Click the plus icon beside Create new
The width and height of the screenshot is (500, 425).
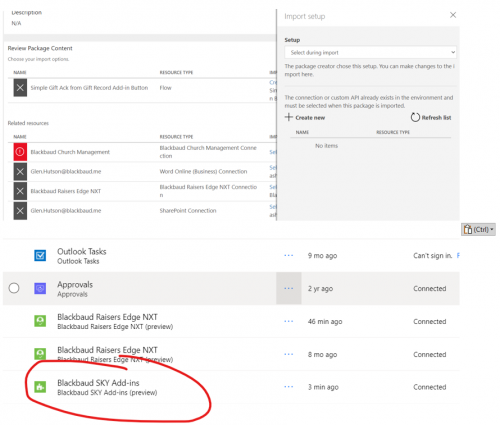point(289,117)
